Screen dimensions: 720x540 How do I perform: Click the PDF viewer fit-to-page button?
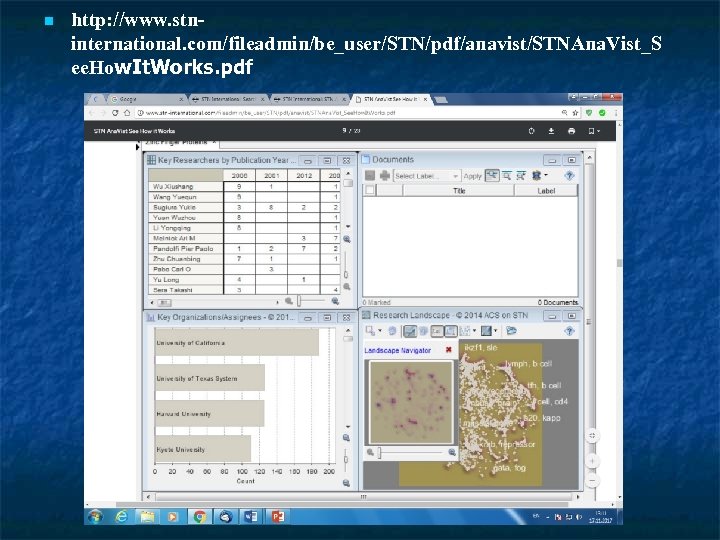[592, 435]
